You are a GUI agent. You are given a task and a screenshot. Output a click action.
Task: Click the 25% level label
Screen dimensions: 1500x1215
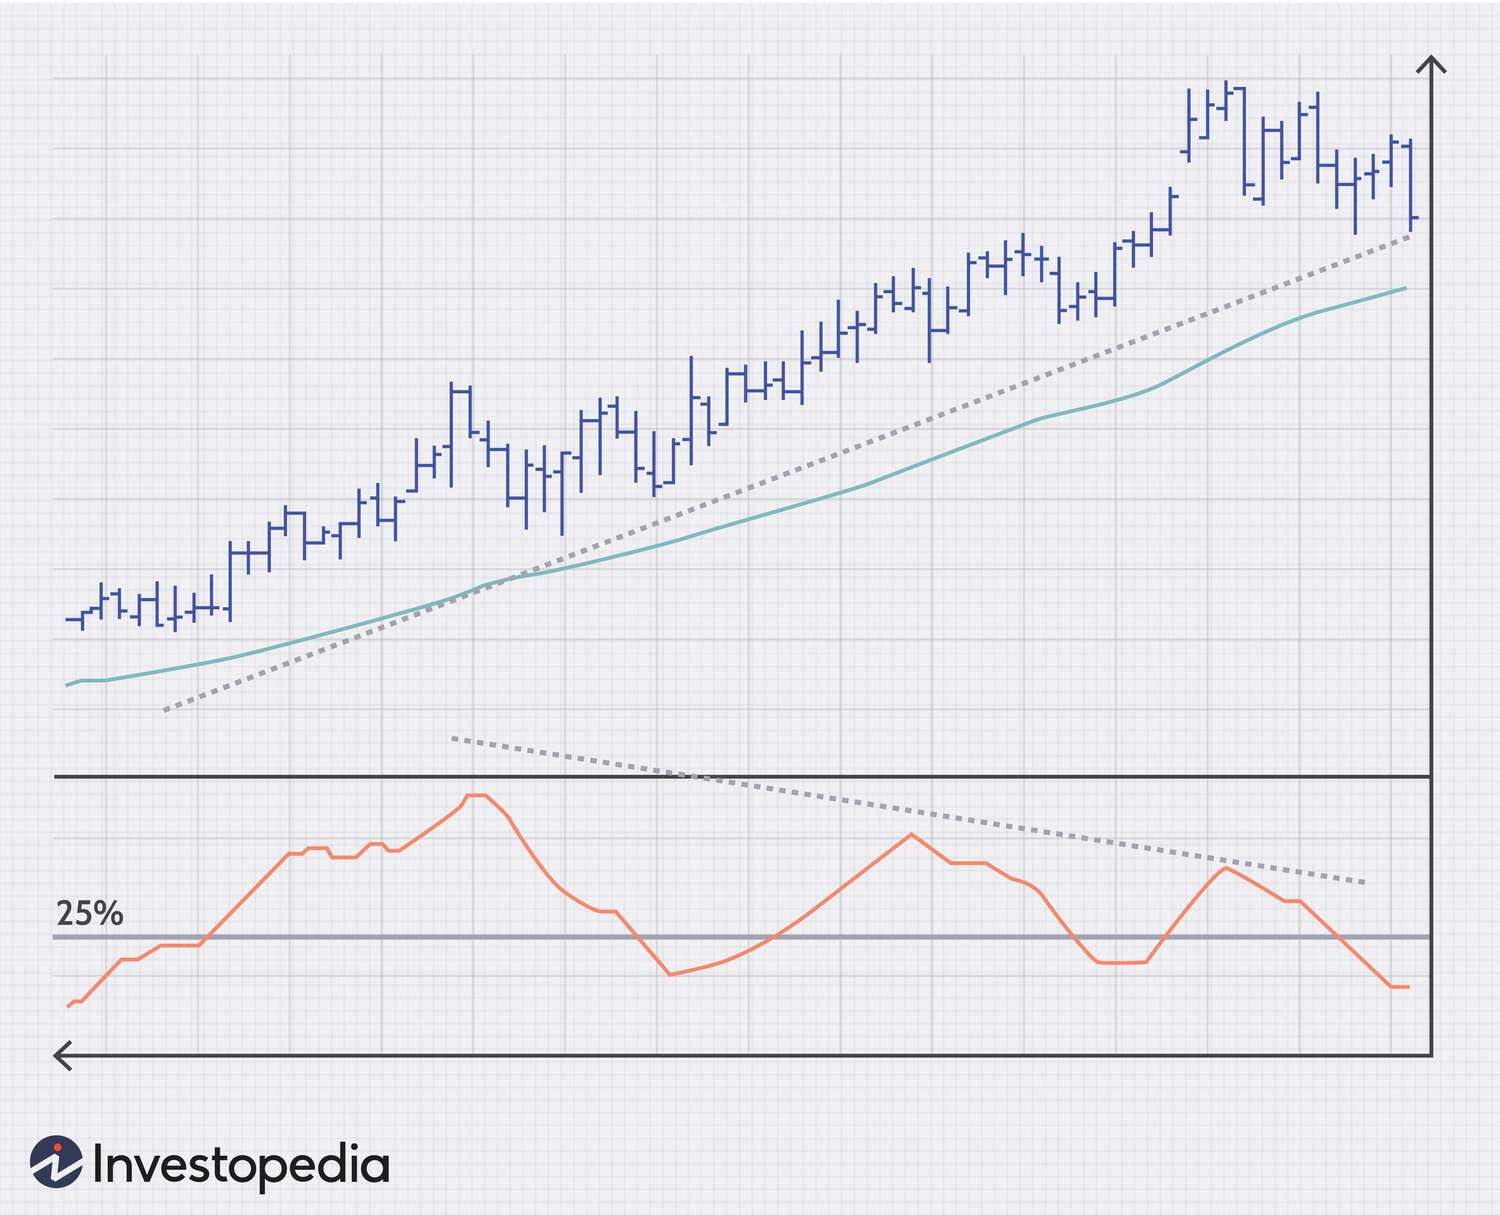point(89,914)
